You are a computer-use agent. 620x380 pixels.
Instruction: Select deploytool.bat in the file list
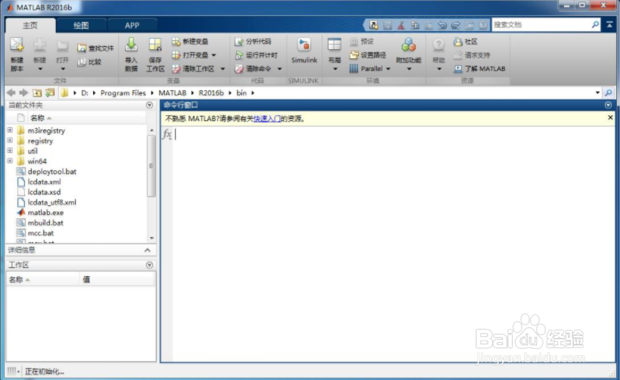52,172
